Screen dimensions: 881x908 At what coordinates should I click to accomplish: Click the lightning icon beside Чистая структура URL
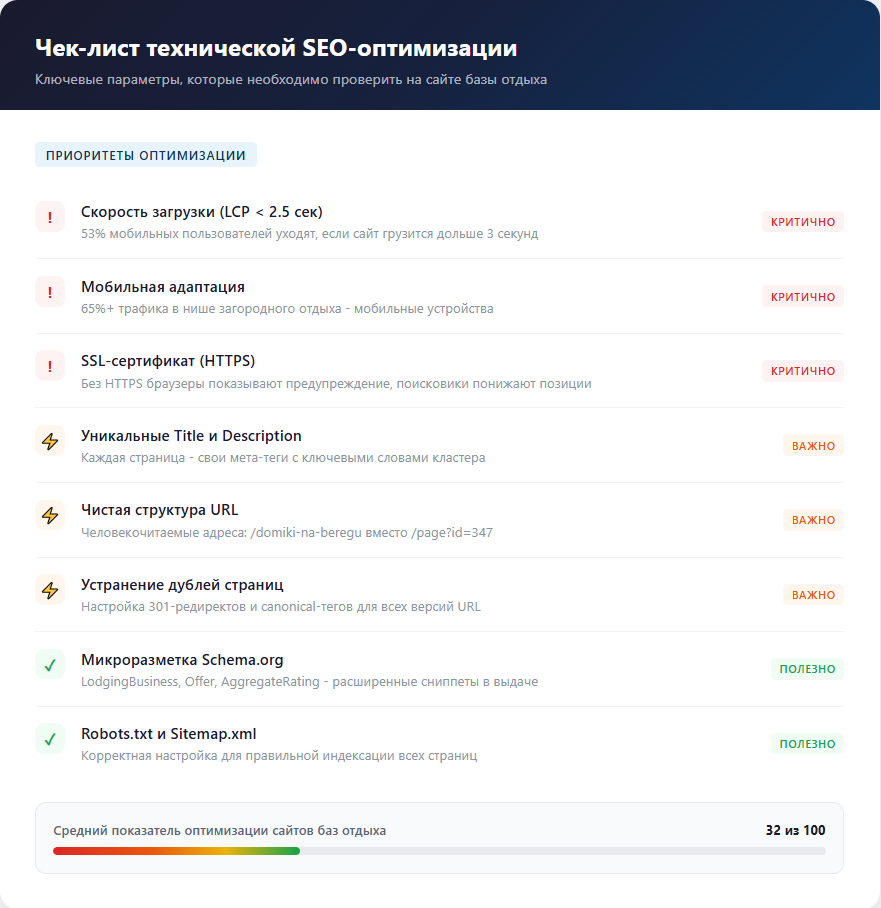click(x=50, y=516)
